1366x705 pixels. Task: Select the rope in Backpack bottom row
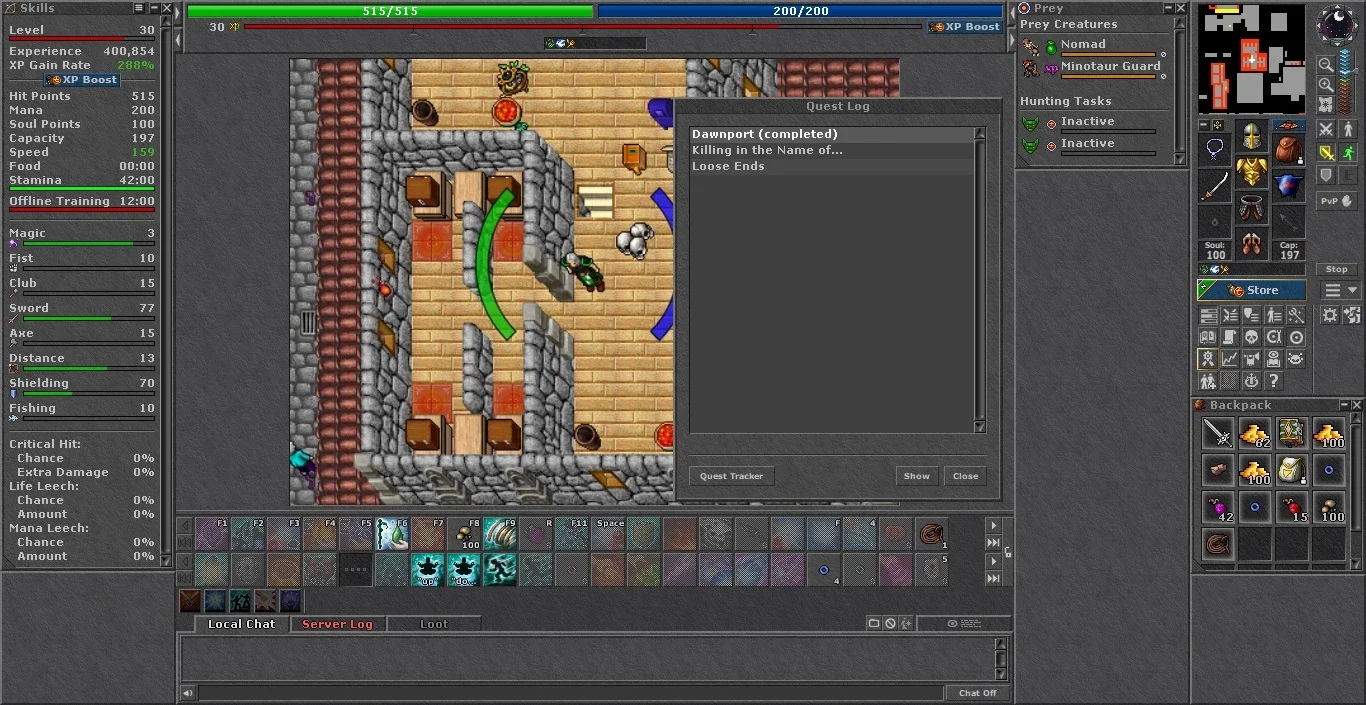(x=1217, y=544)
